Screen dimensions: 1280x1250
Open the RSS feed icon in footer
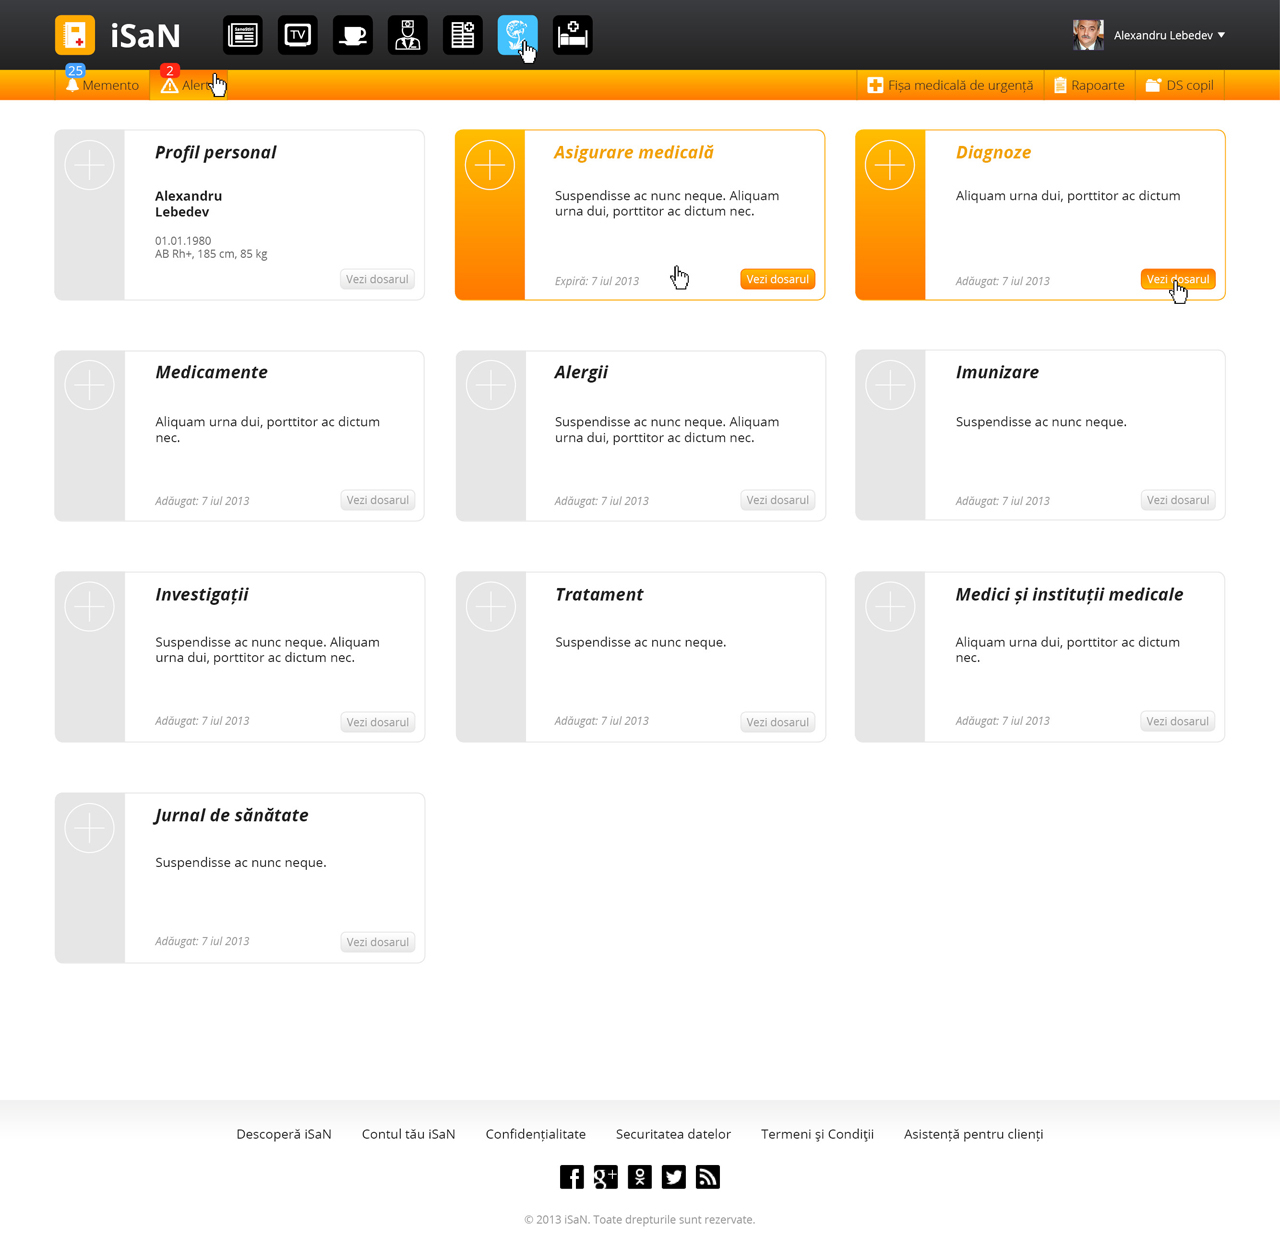coord(708,1177)
